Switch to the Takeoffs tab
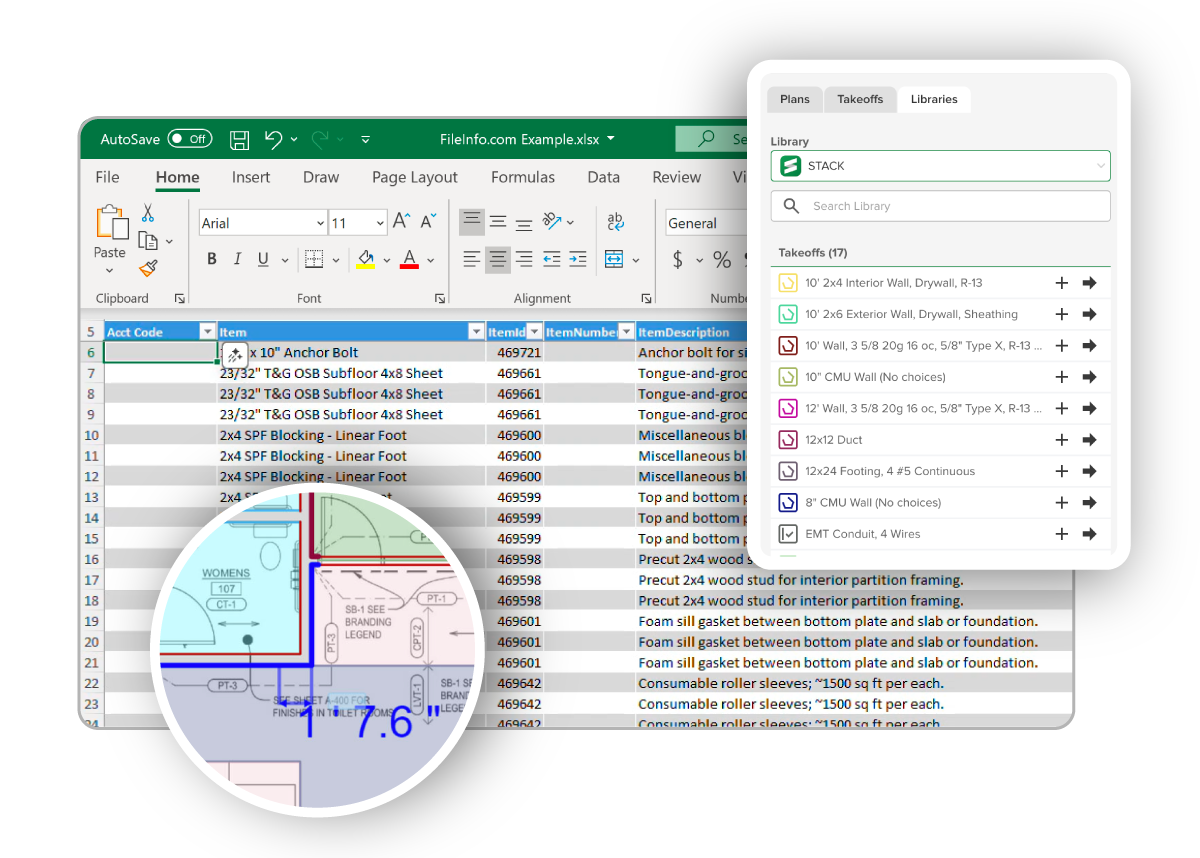This screenshot has width=1200, height=858. click(860, 99)
